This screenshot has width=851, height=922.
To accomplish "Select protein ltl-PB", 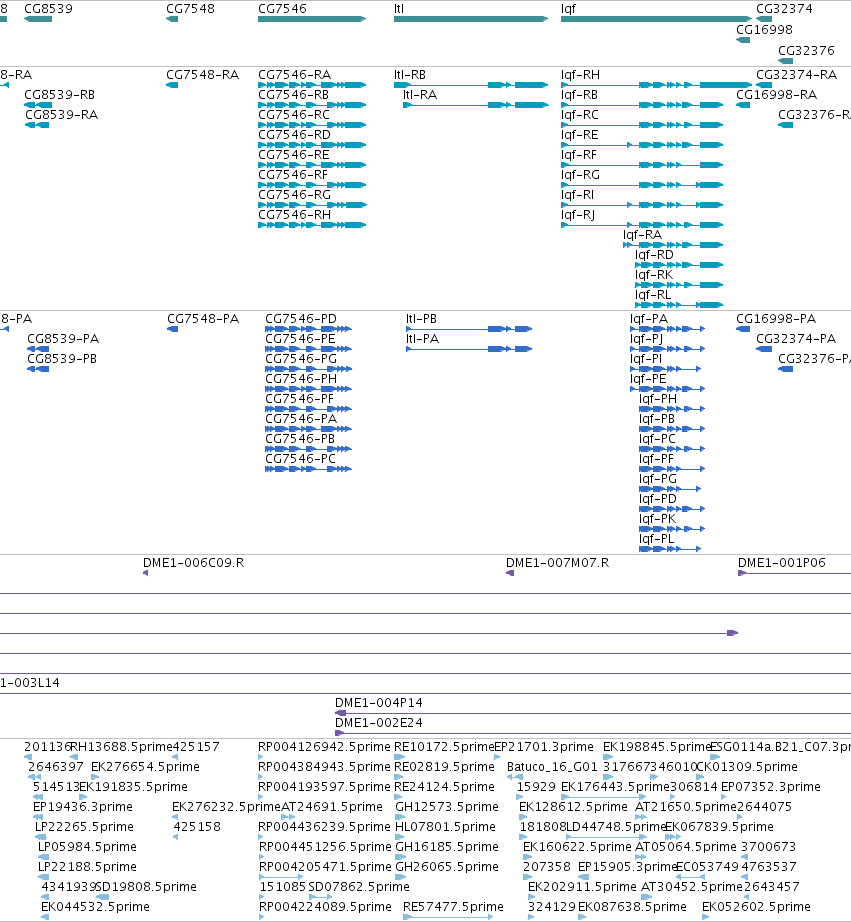I will click(x=422, y=319).
